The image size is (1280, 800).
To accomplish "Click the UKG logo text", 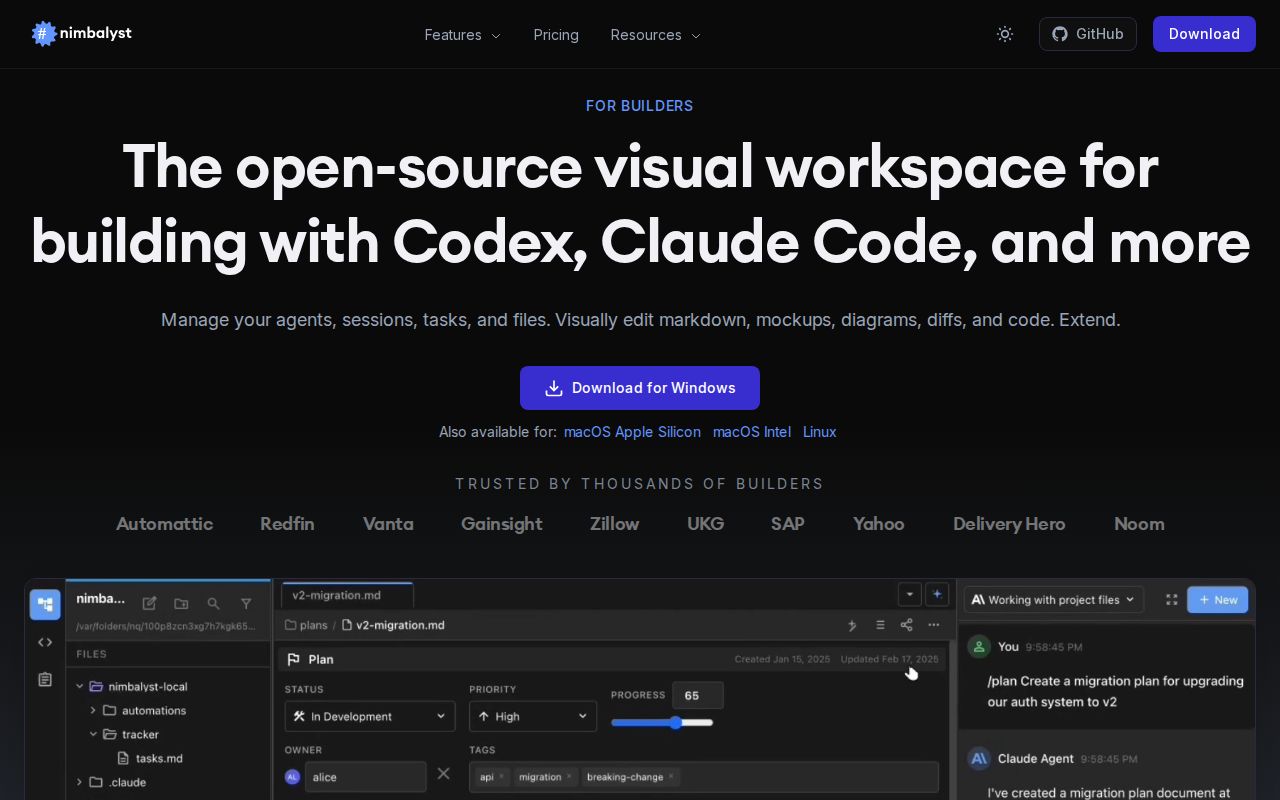I will click(x=705, y=524).
